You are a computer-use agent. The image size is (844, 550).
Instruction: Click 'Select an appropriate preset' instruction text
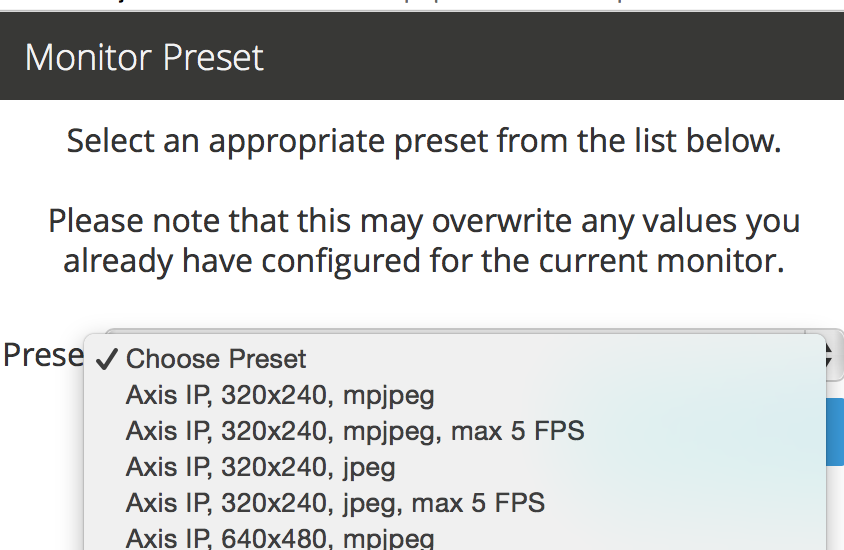424,141
